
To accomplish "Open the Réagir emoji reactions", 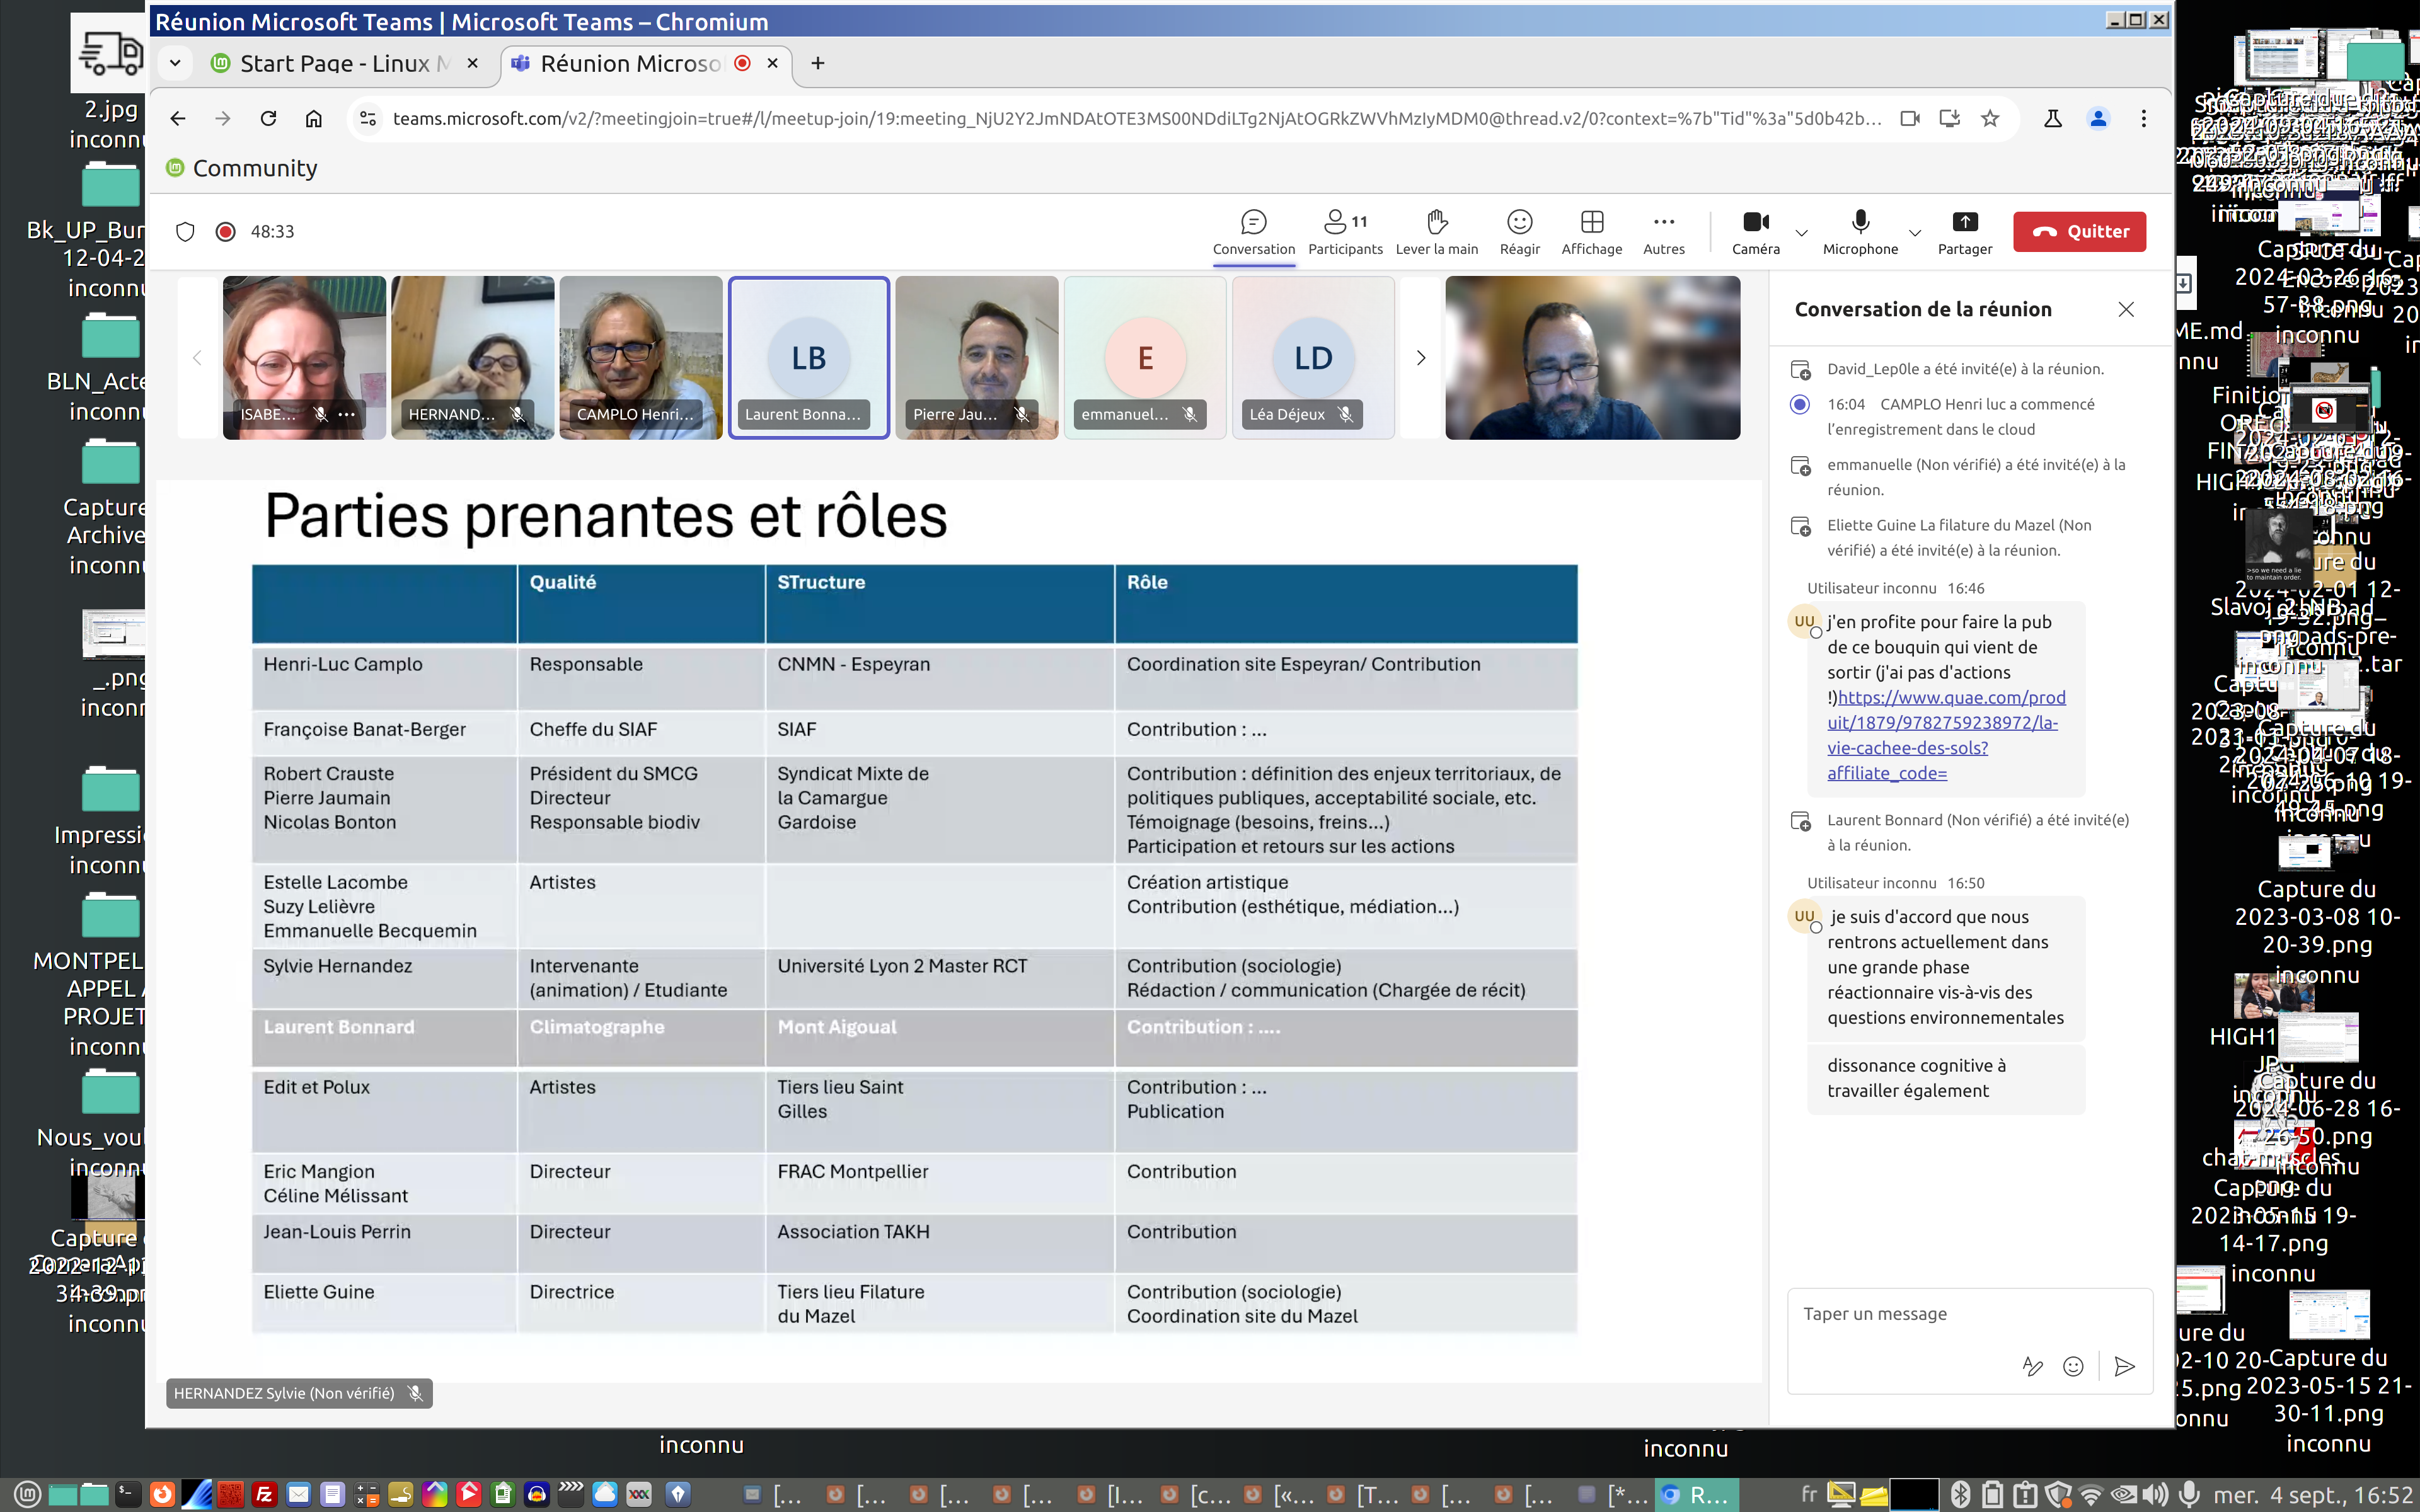I will (1519, 232).
